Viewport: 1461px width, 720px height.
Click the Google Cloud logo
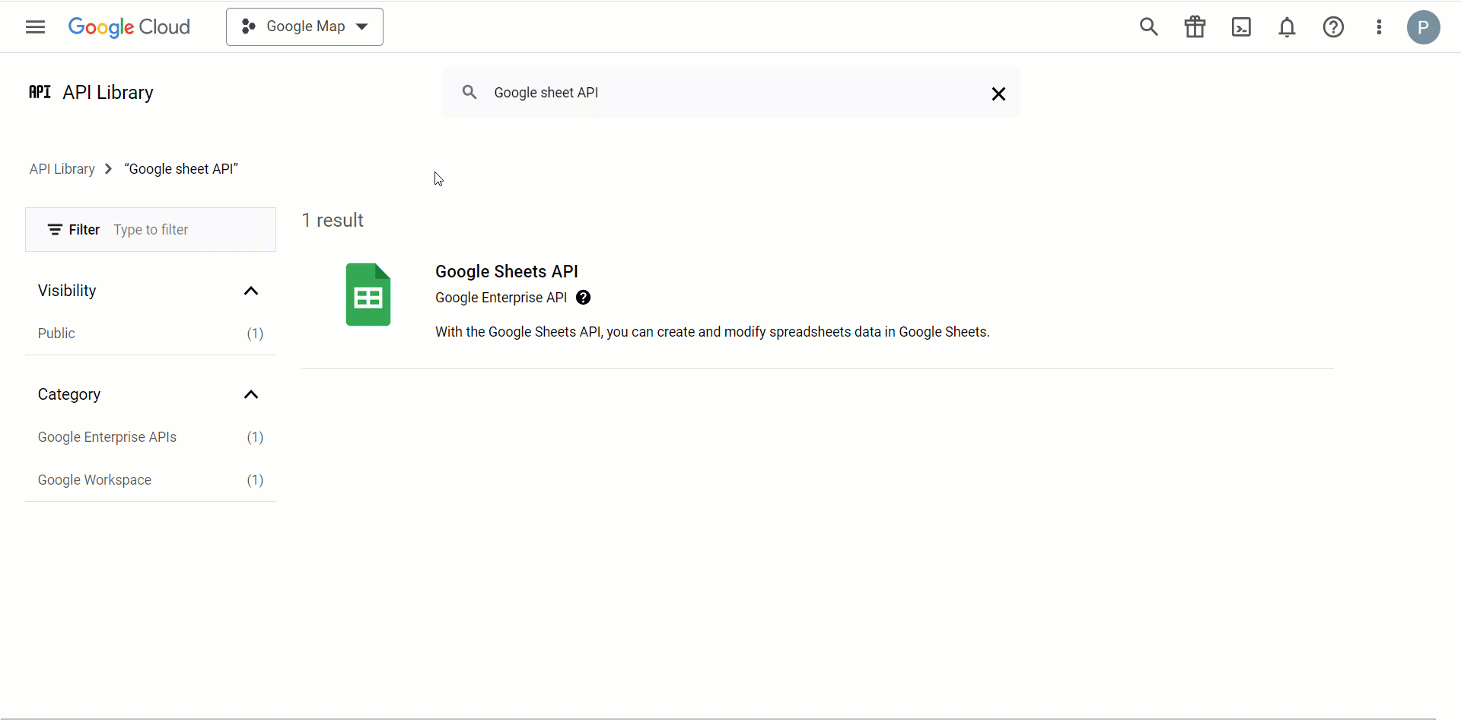tap(129, 27)
